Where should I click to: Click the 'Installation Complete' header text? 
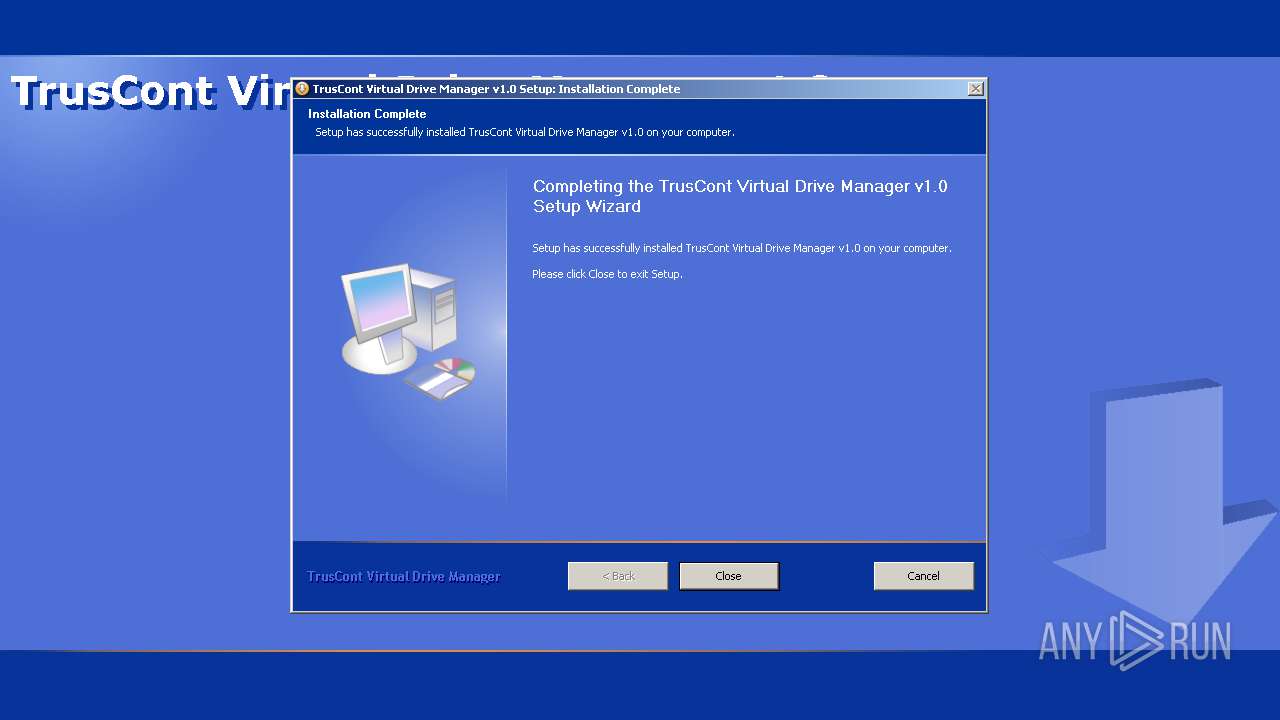point(367,114)
